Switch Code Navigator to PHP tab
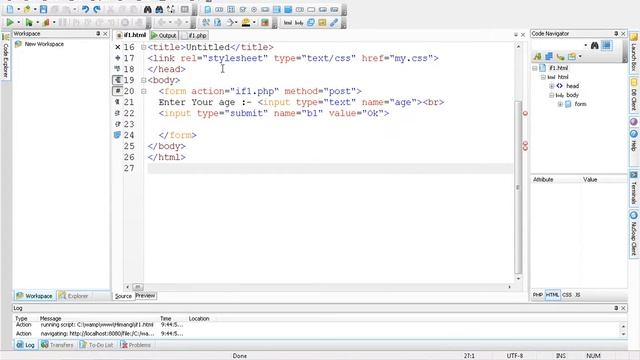This screenshot has height=360, width=640. click(538, 295)
